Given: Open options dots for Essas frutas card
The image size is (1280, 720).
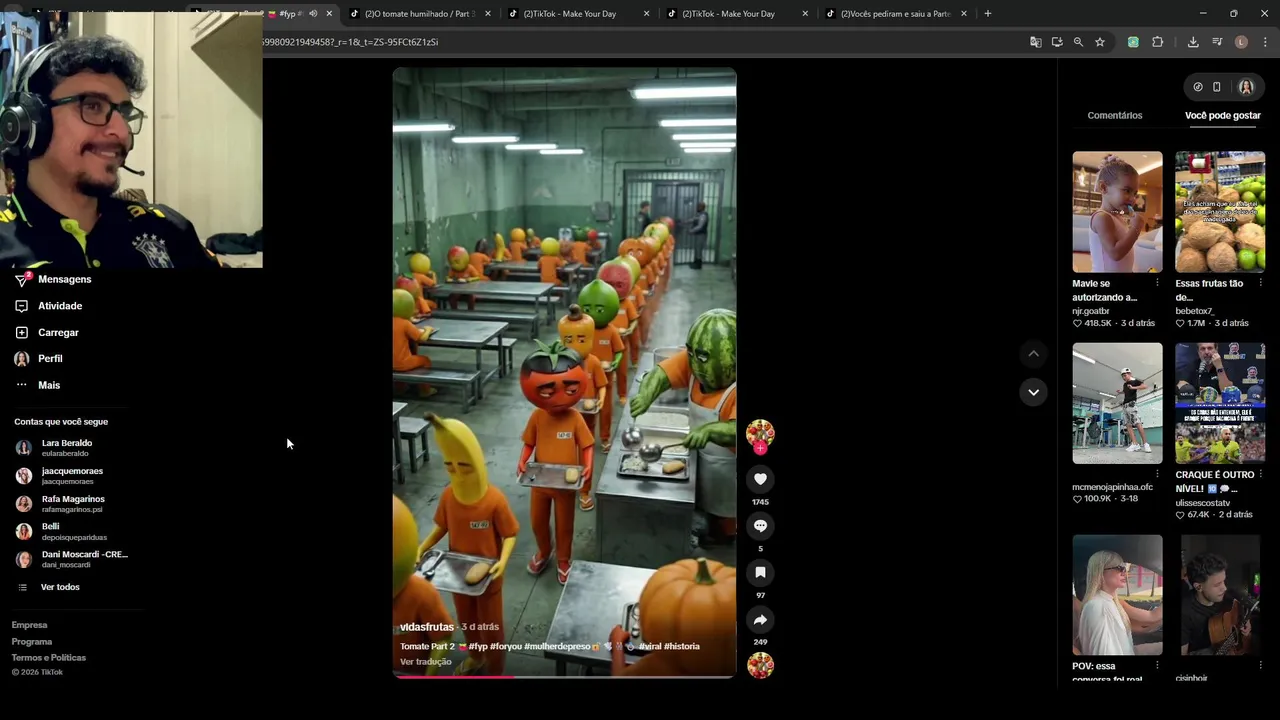Looking at the screenshot, I should pos(1260,283).
